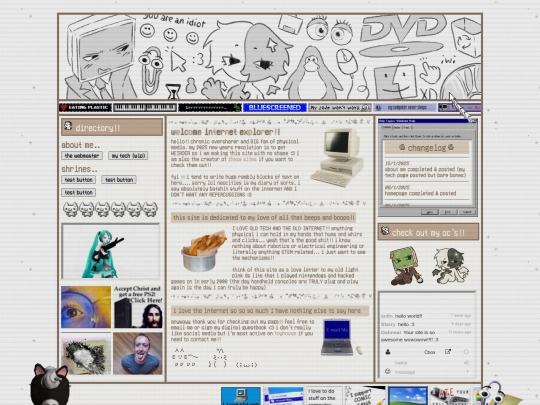Click 'i love the internet so so so much' banner
The image size is (540, 405).
click(x=270, y=311)
